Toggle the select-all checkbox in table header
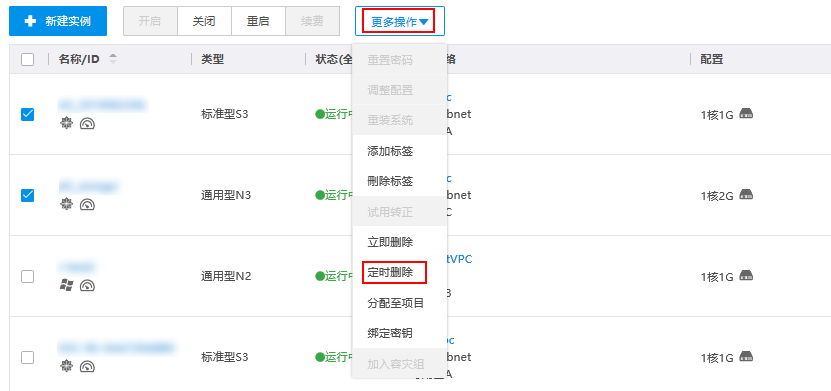The image size is (831, 391). click(28, 59)
